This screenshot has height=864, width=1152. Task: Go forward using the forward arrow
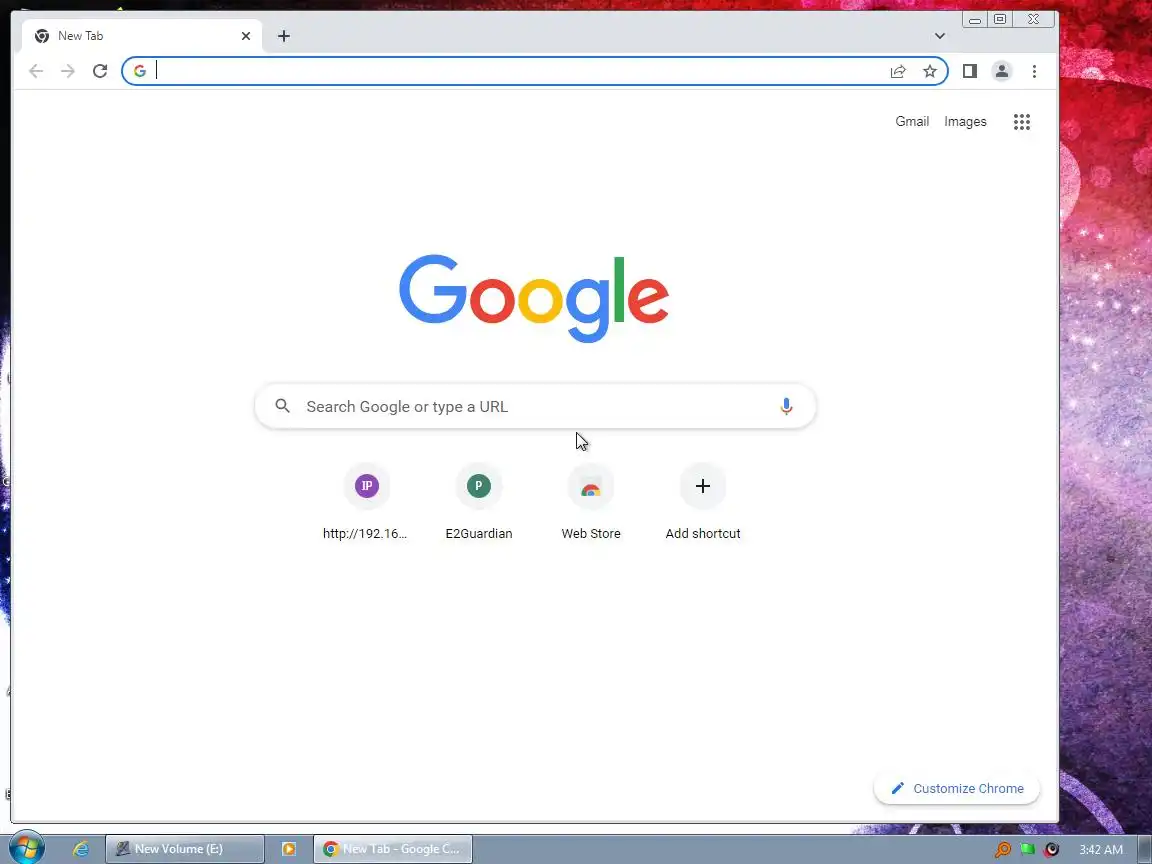pyautogui.click(x=68, y=71)
